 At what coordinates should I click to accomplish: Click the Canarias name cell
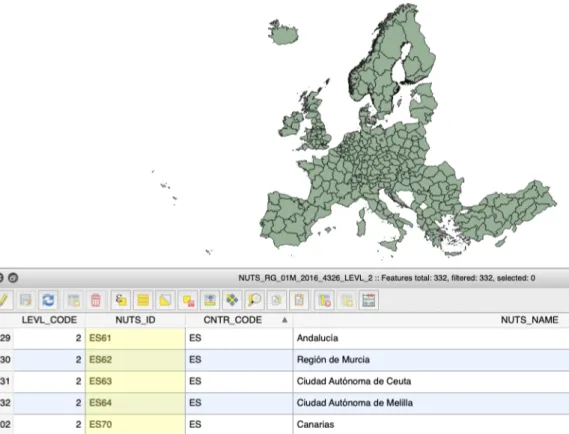pyautogui.click(x=431, y=424)
